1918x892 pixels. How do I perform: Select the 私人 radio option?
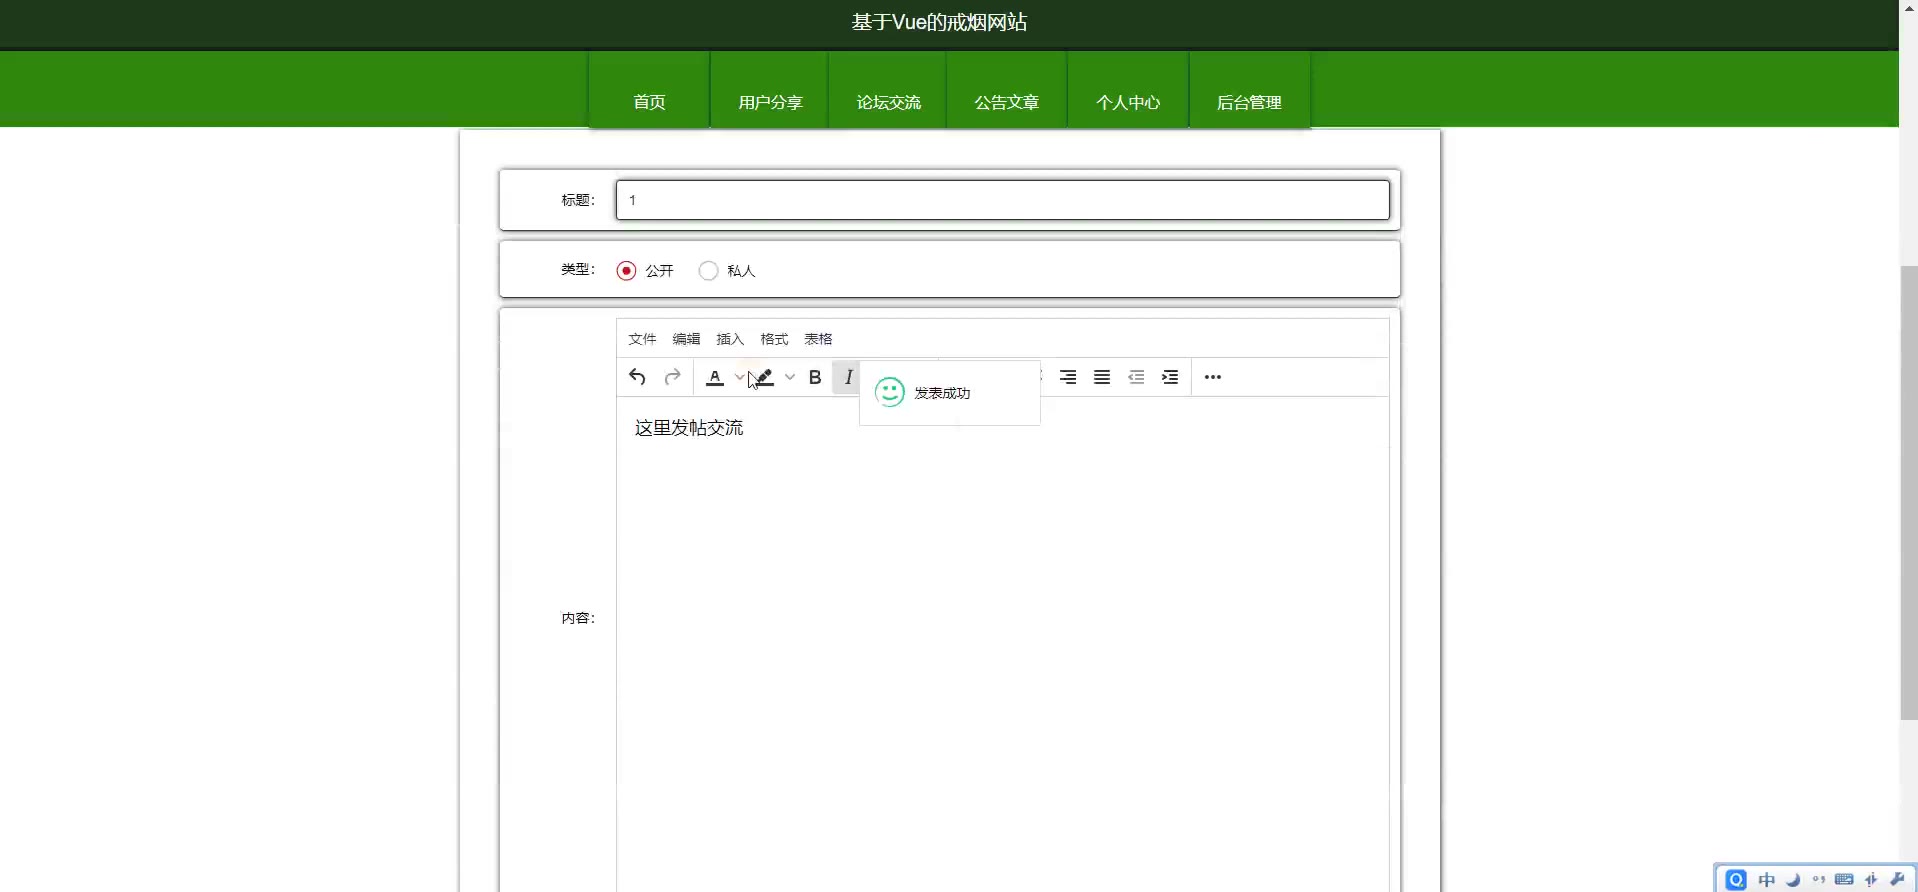click(x=709, y=271)
